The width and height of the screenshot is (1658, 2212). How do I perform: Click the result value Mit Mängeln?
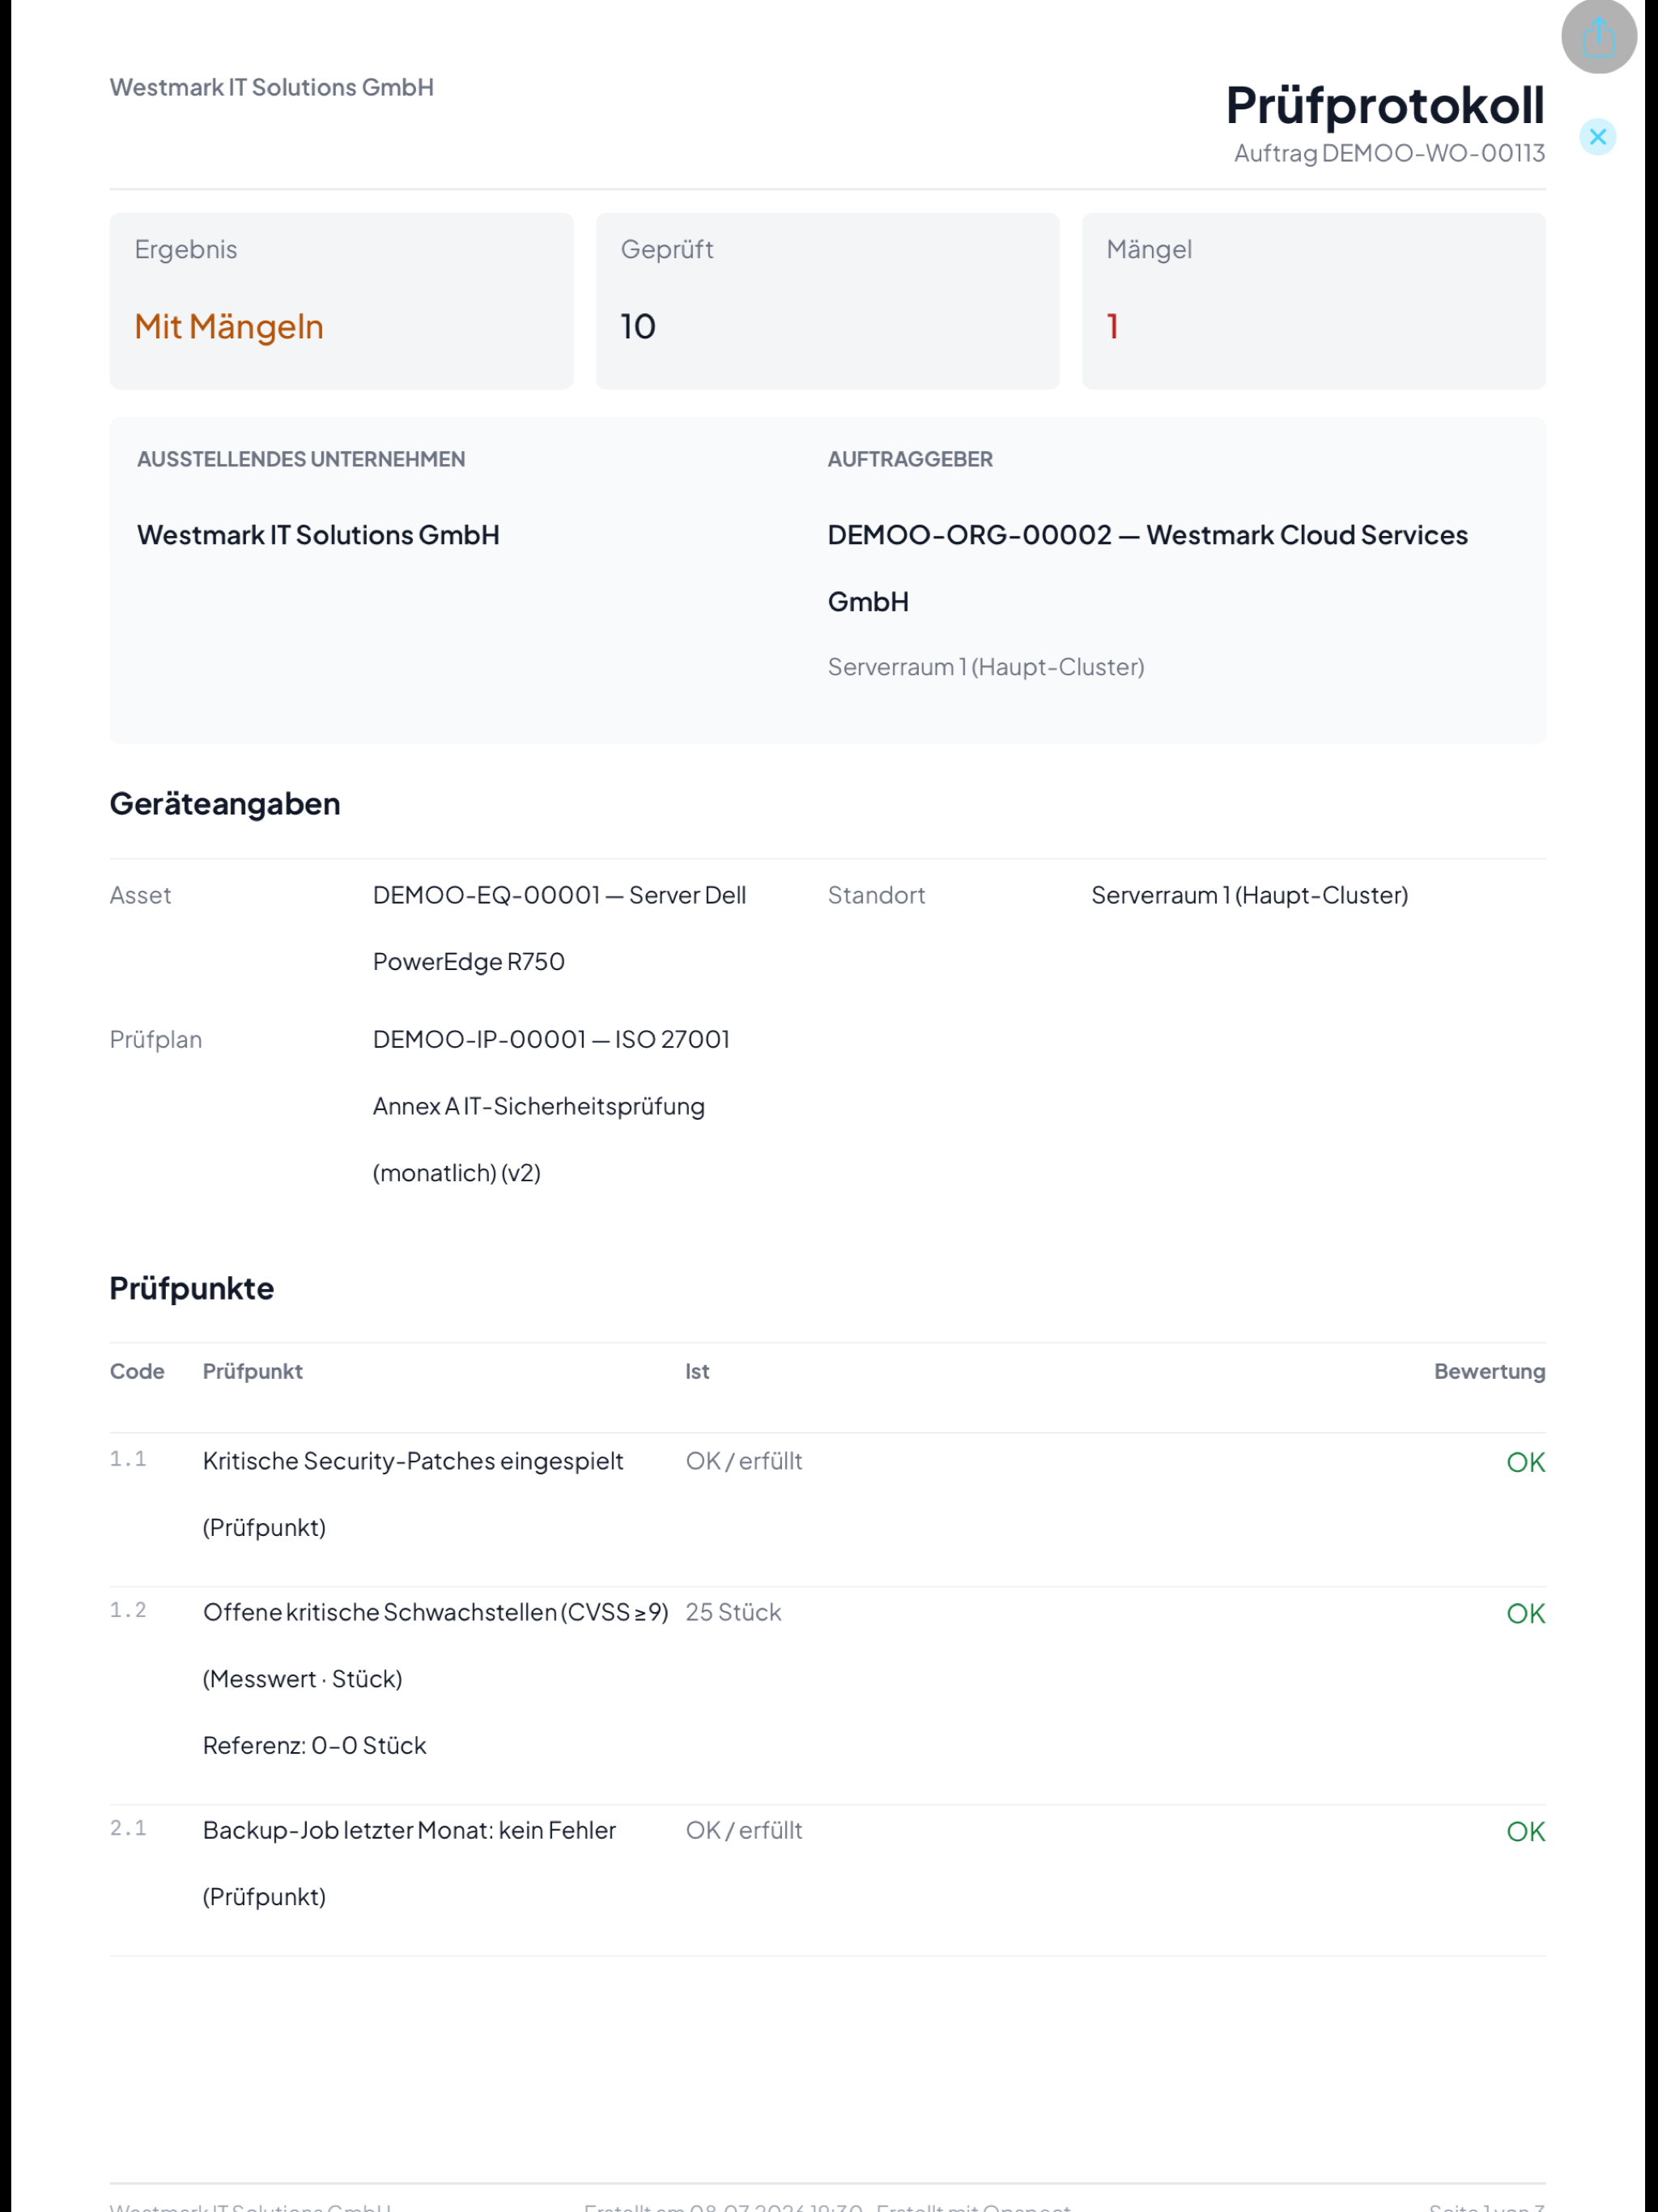(229, 327)
